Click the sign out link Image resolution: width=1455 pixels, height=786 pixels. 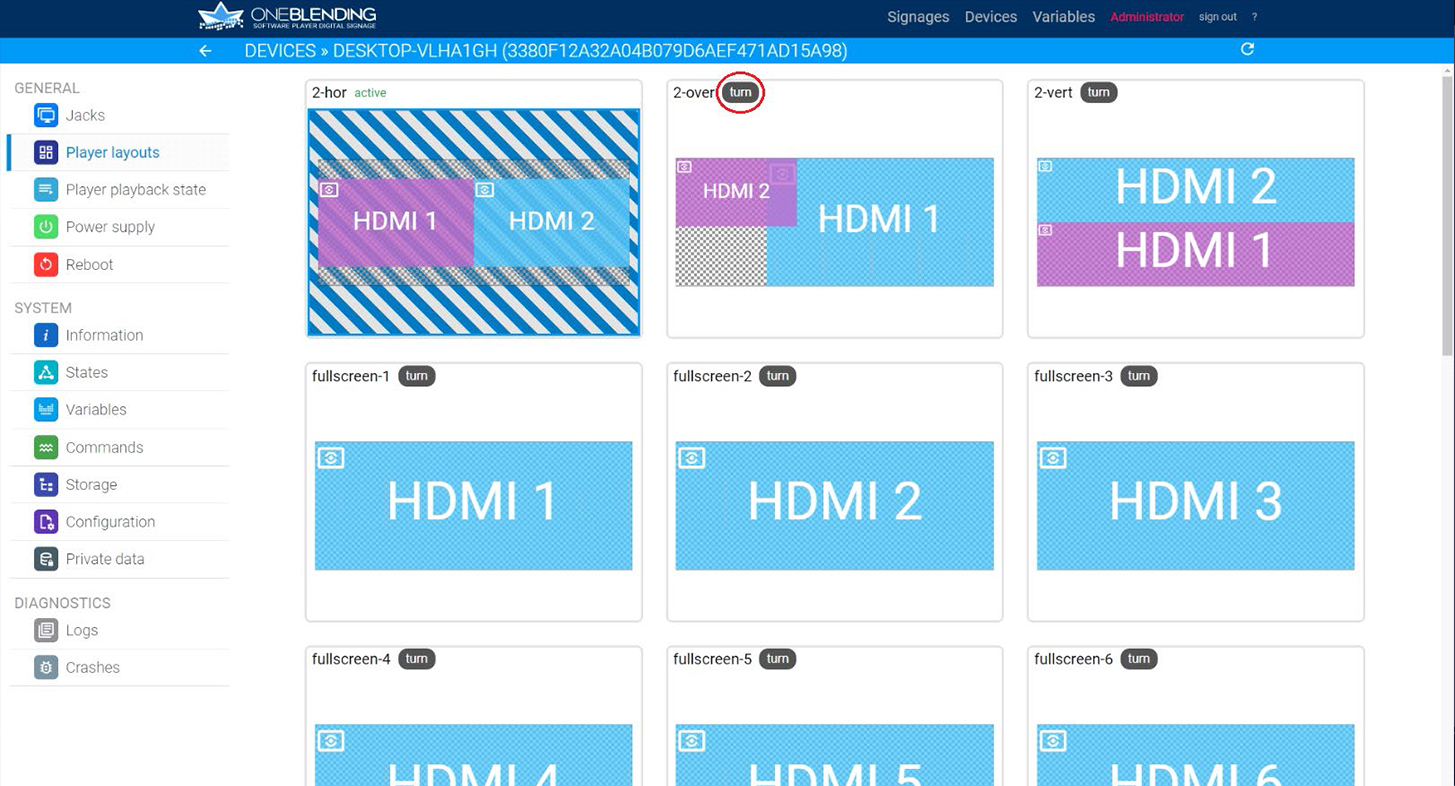tap(1217, 17)
